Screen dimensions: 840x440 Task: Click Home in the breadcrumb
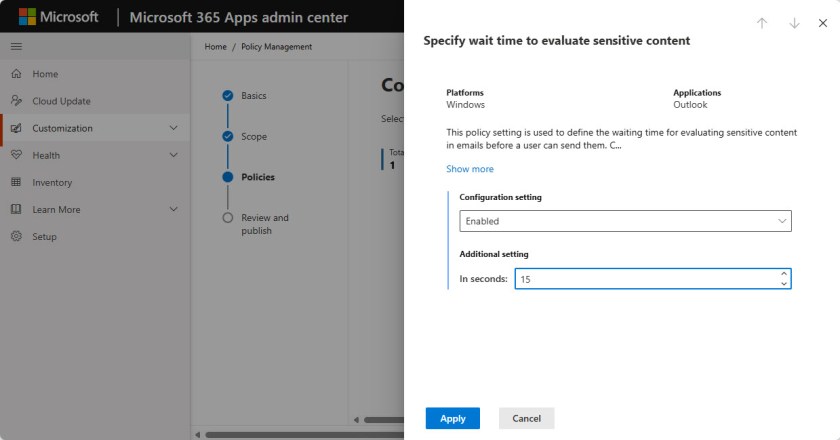[x=215, y=47]
